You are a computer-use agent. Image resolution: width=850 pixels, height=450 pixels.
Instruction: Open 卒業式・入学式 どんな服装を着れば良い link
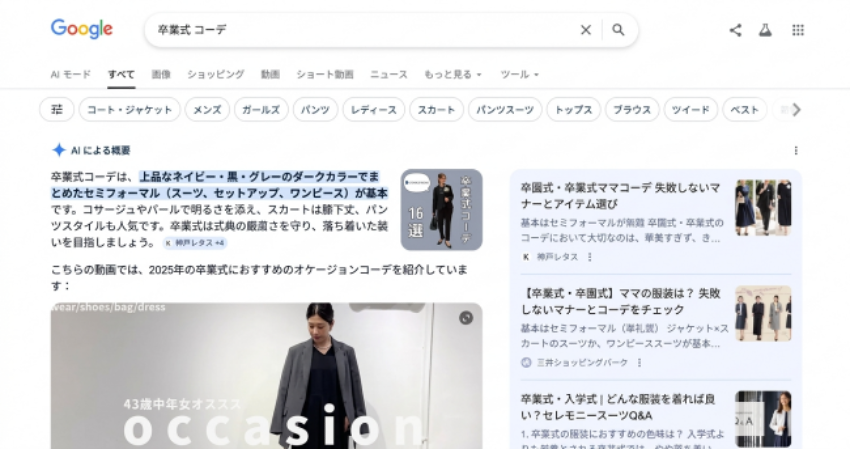(618, 407)
